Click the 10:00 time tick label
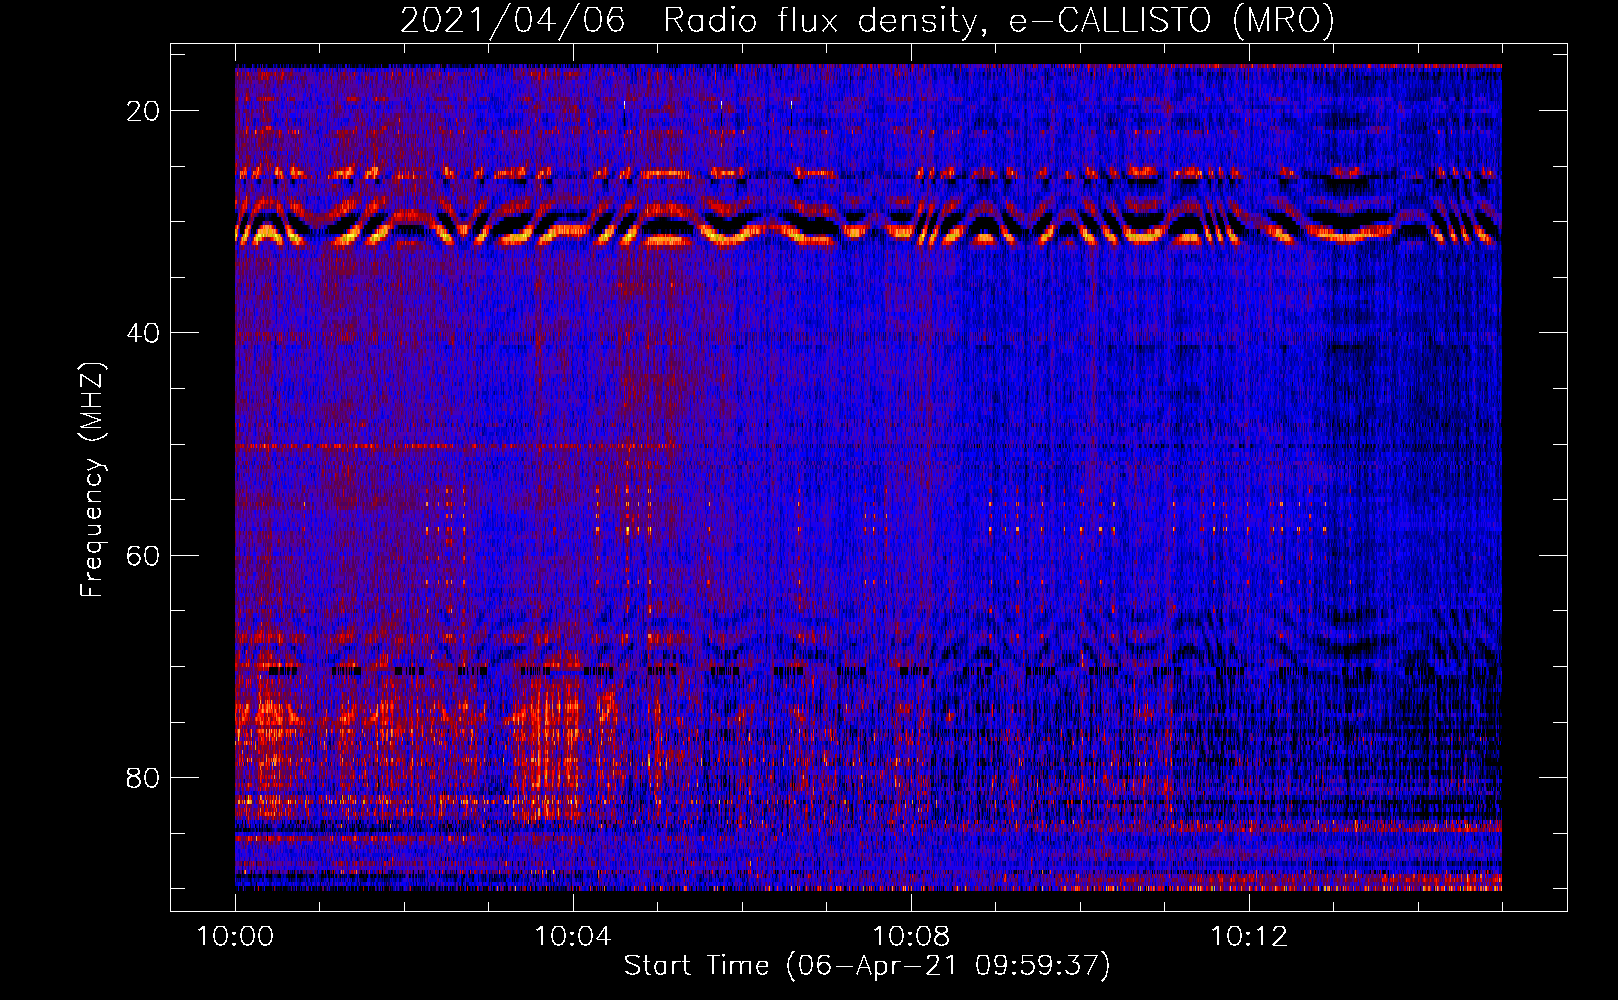 point(235,937)
